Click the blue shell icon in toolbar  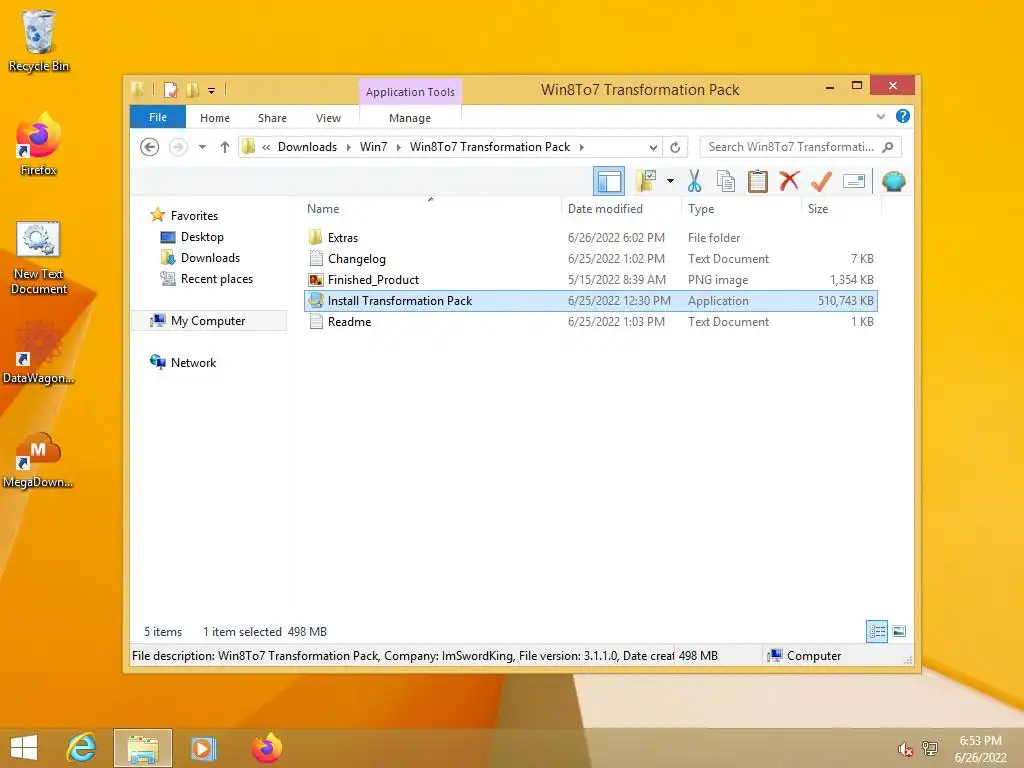893,181
